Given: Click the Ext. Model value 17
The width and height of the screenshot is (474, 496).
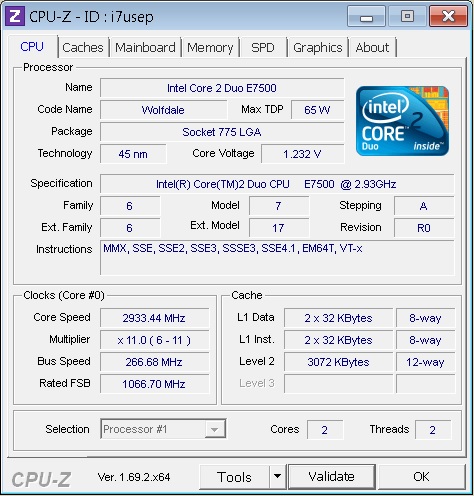Looking at the screenshot, I should (x=279, y=228).
